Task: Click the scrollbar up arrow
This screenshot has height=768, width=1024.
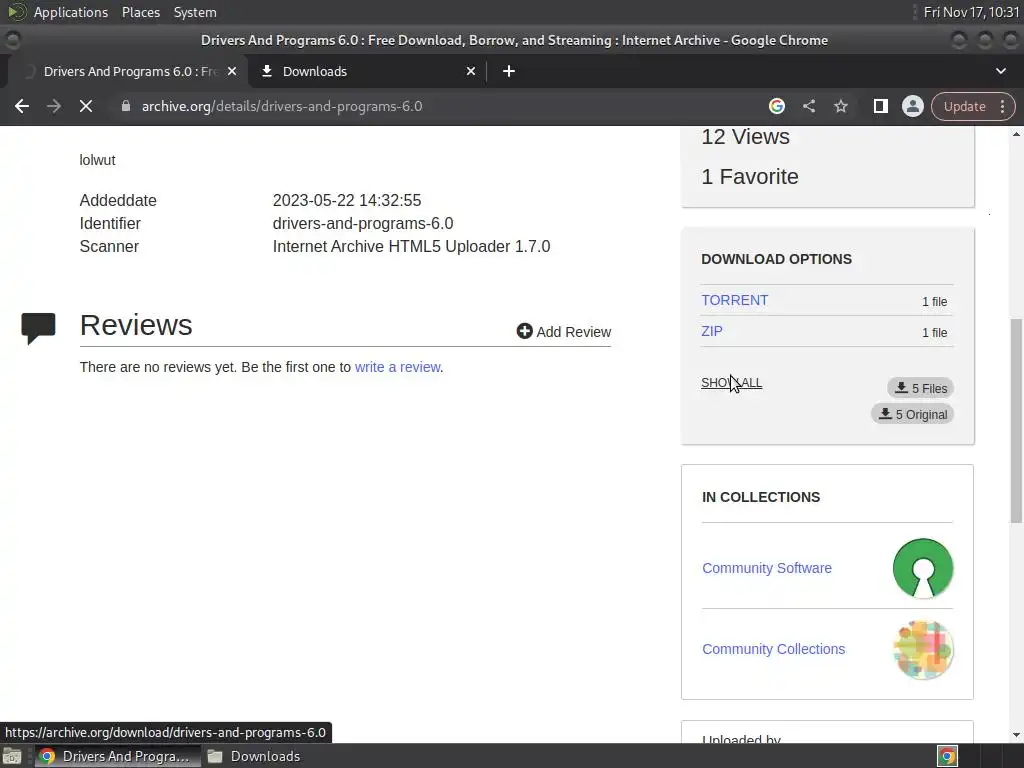Action: click(x=1016, y=134)
